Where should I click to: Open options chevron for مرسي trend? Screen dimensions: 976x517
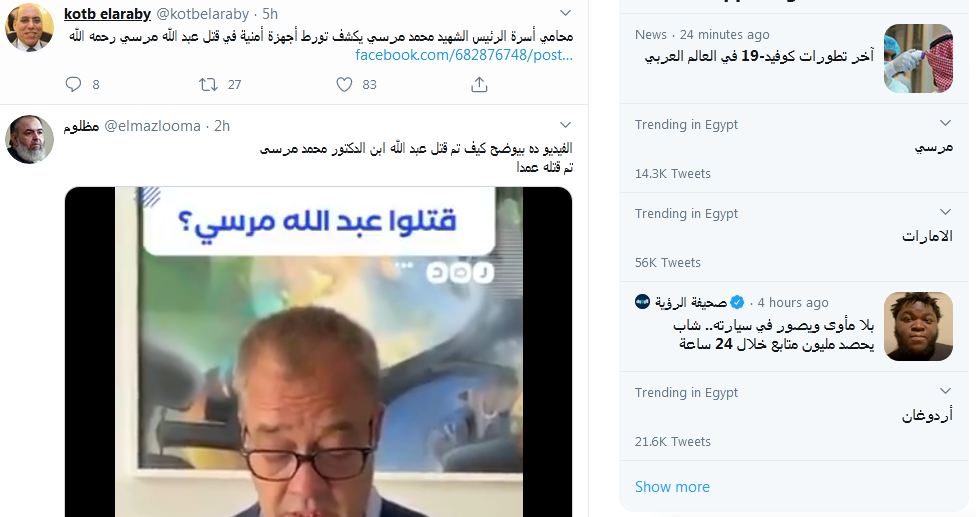[x=946, y=123]
